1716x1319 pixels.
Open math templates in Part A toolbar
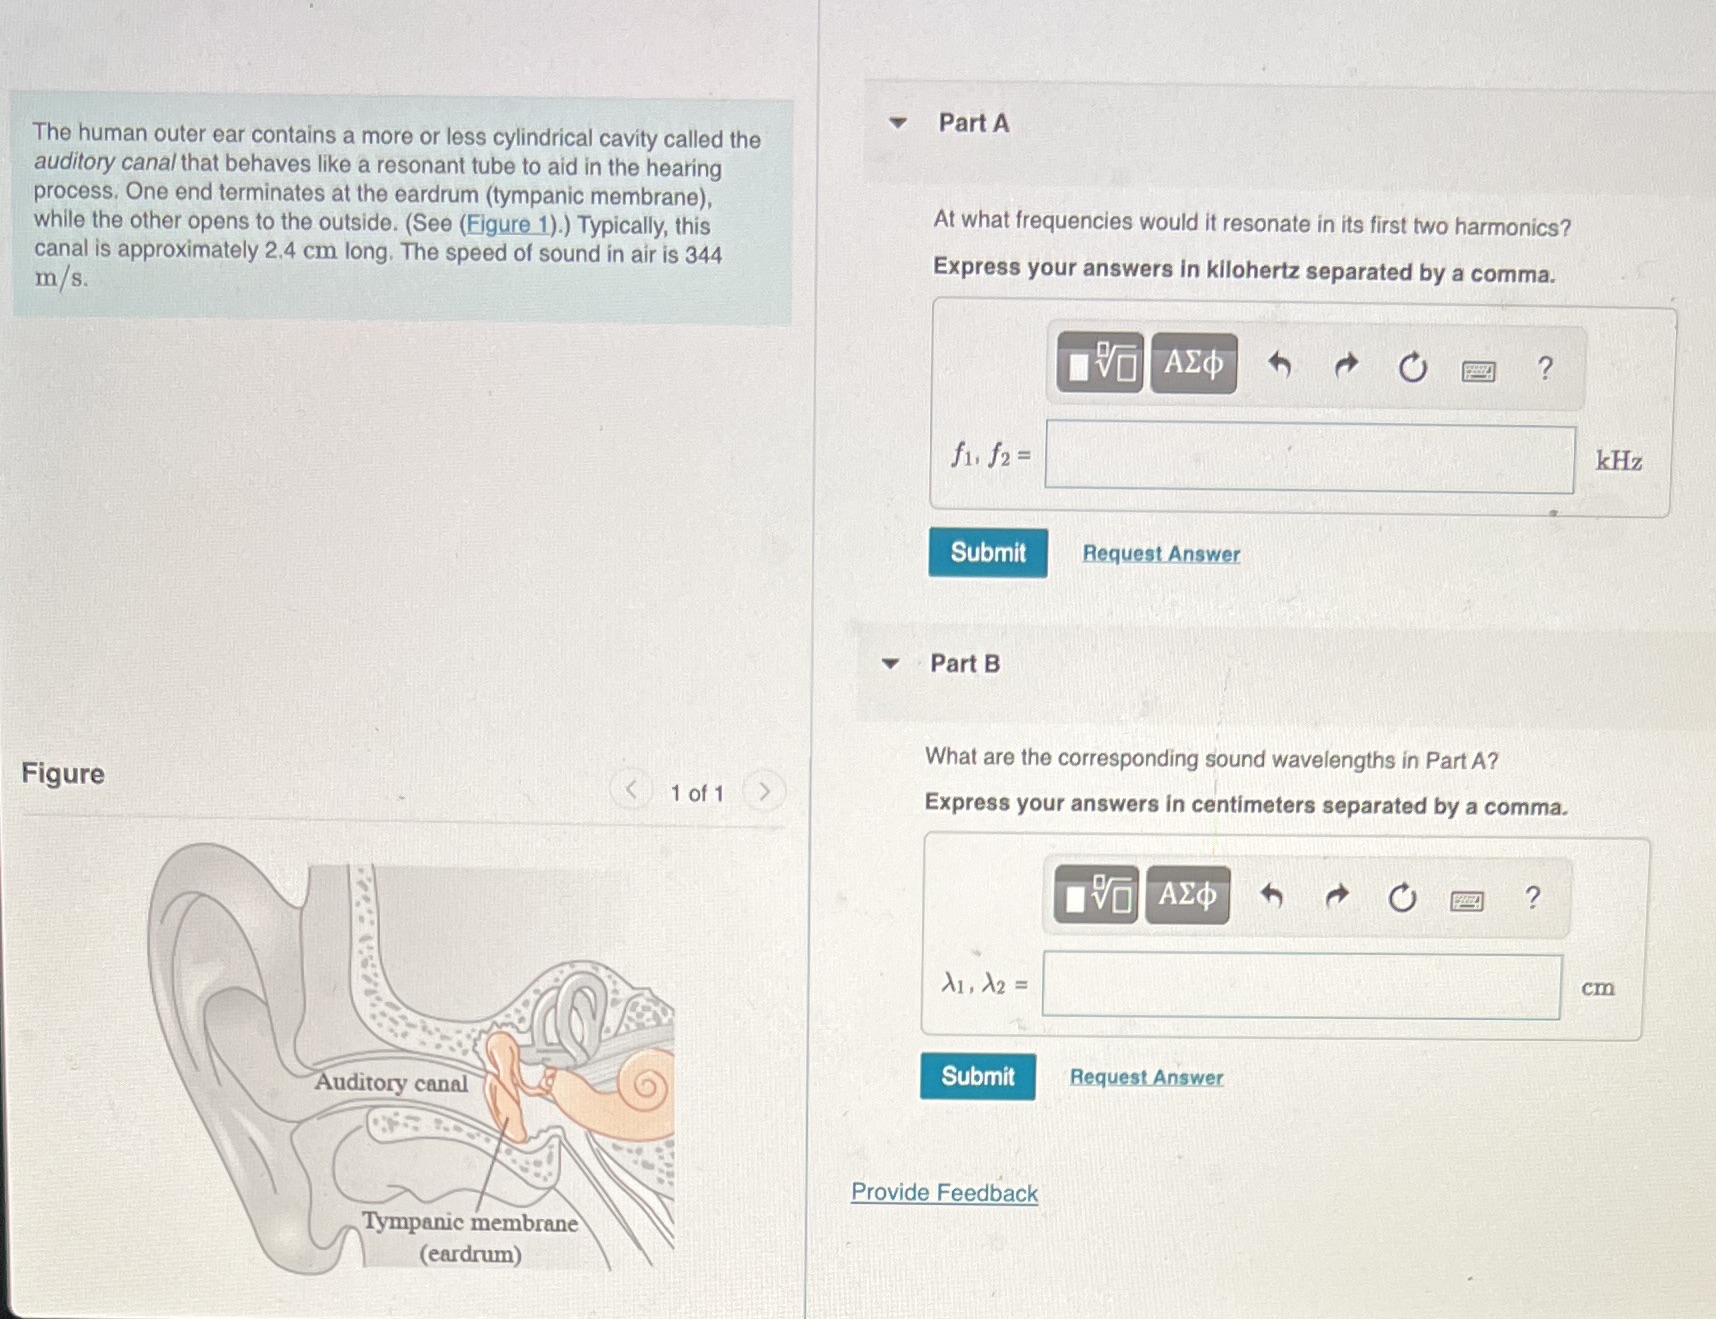pos(1100,363)
